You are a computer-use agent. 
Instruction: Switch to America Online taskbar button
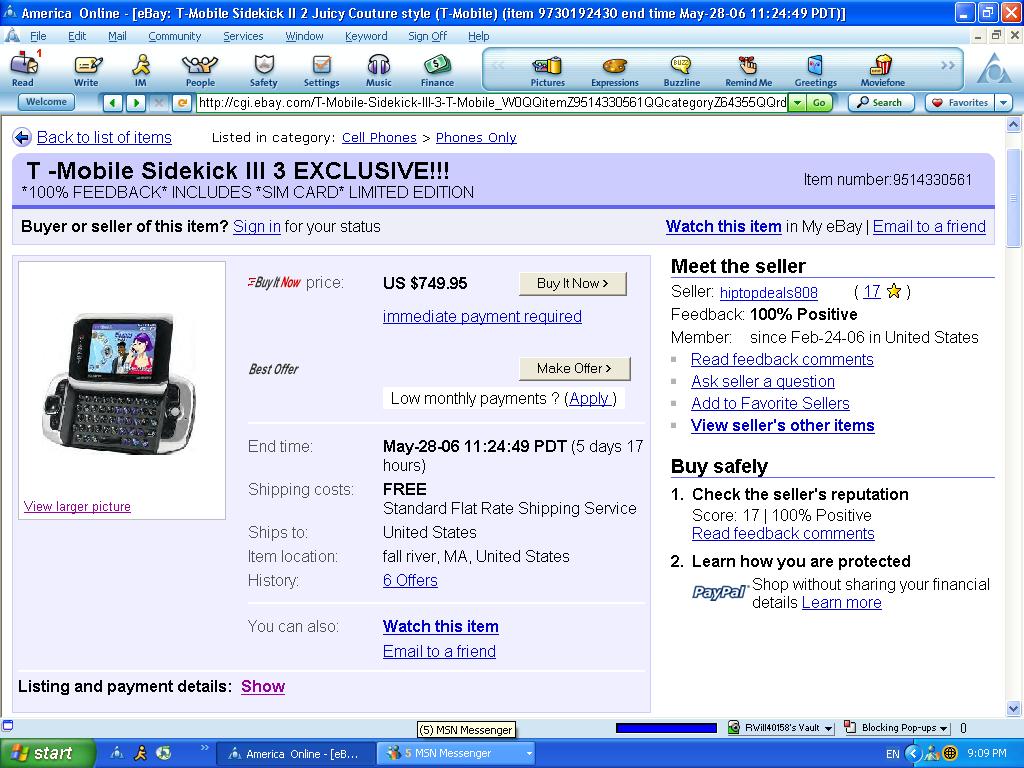tap(295, 754)
